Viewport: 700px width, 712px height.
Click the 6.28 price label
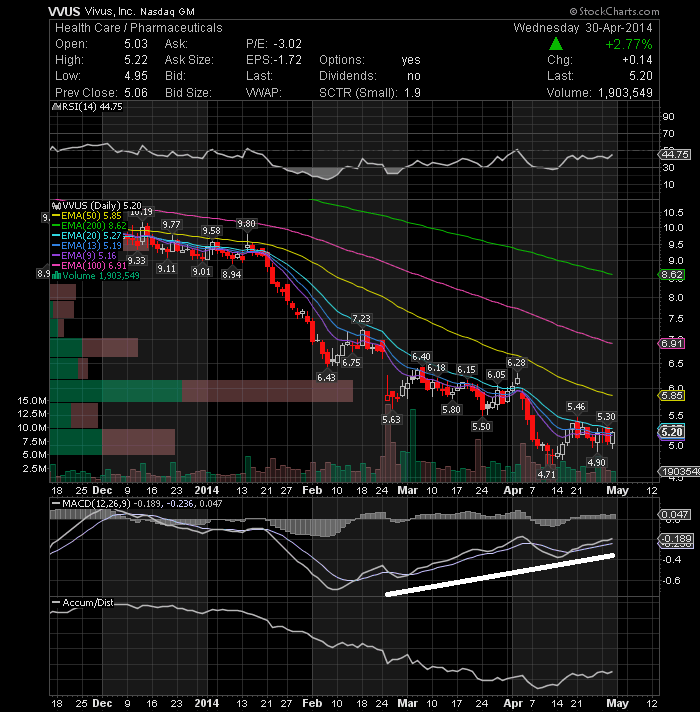(x=516, y=362)
